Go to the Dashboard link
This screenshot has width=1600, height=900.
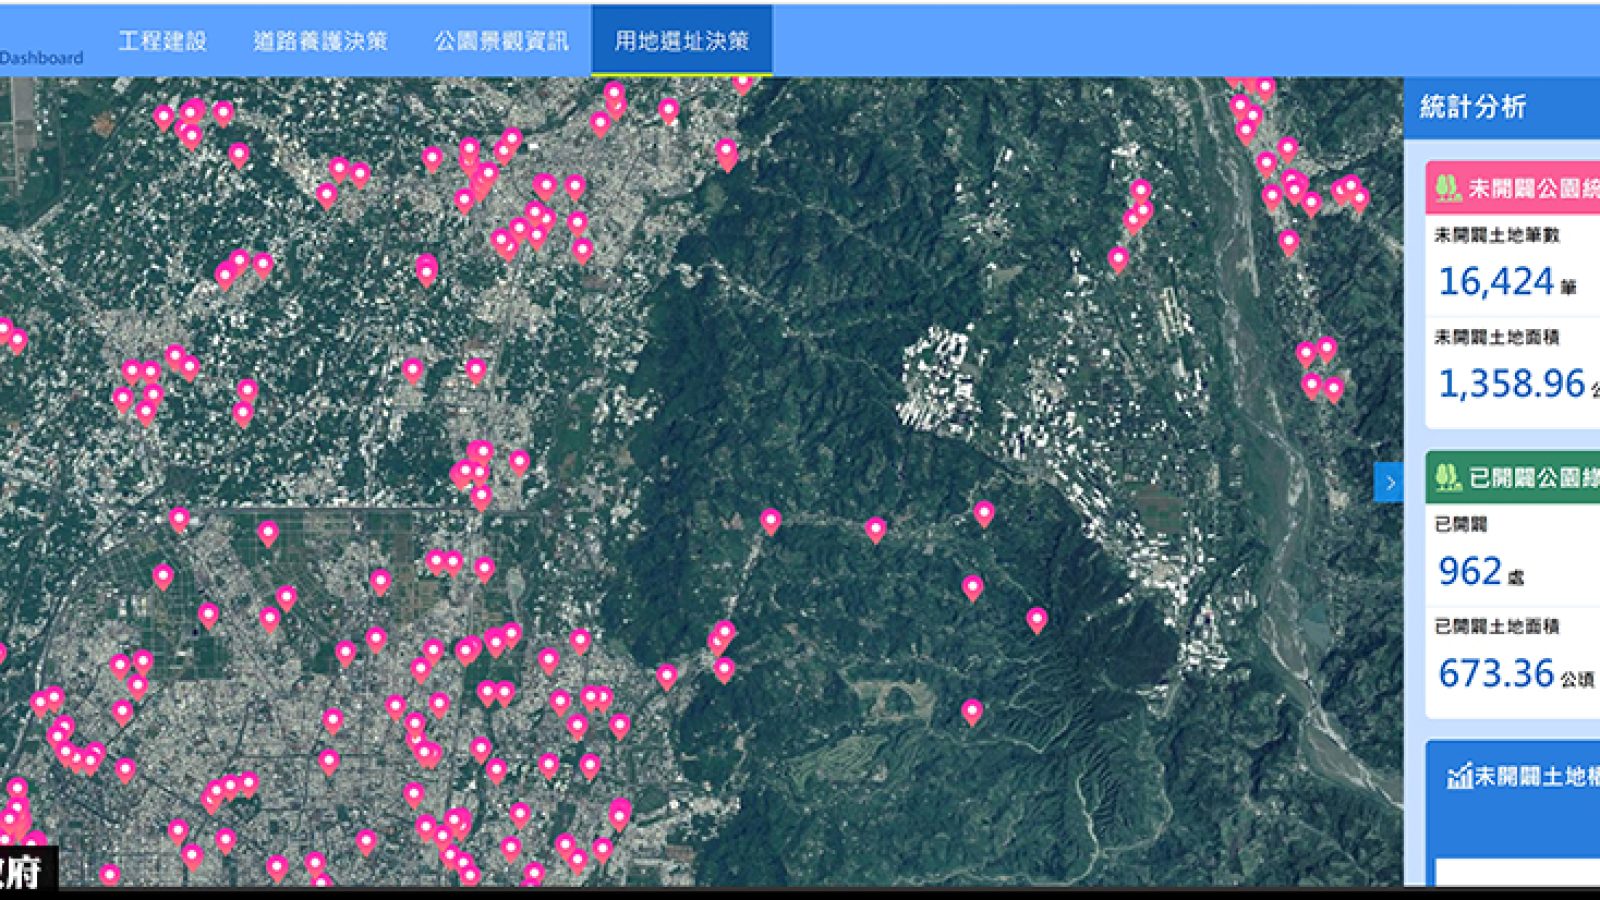point(41,58)
